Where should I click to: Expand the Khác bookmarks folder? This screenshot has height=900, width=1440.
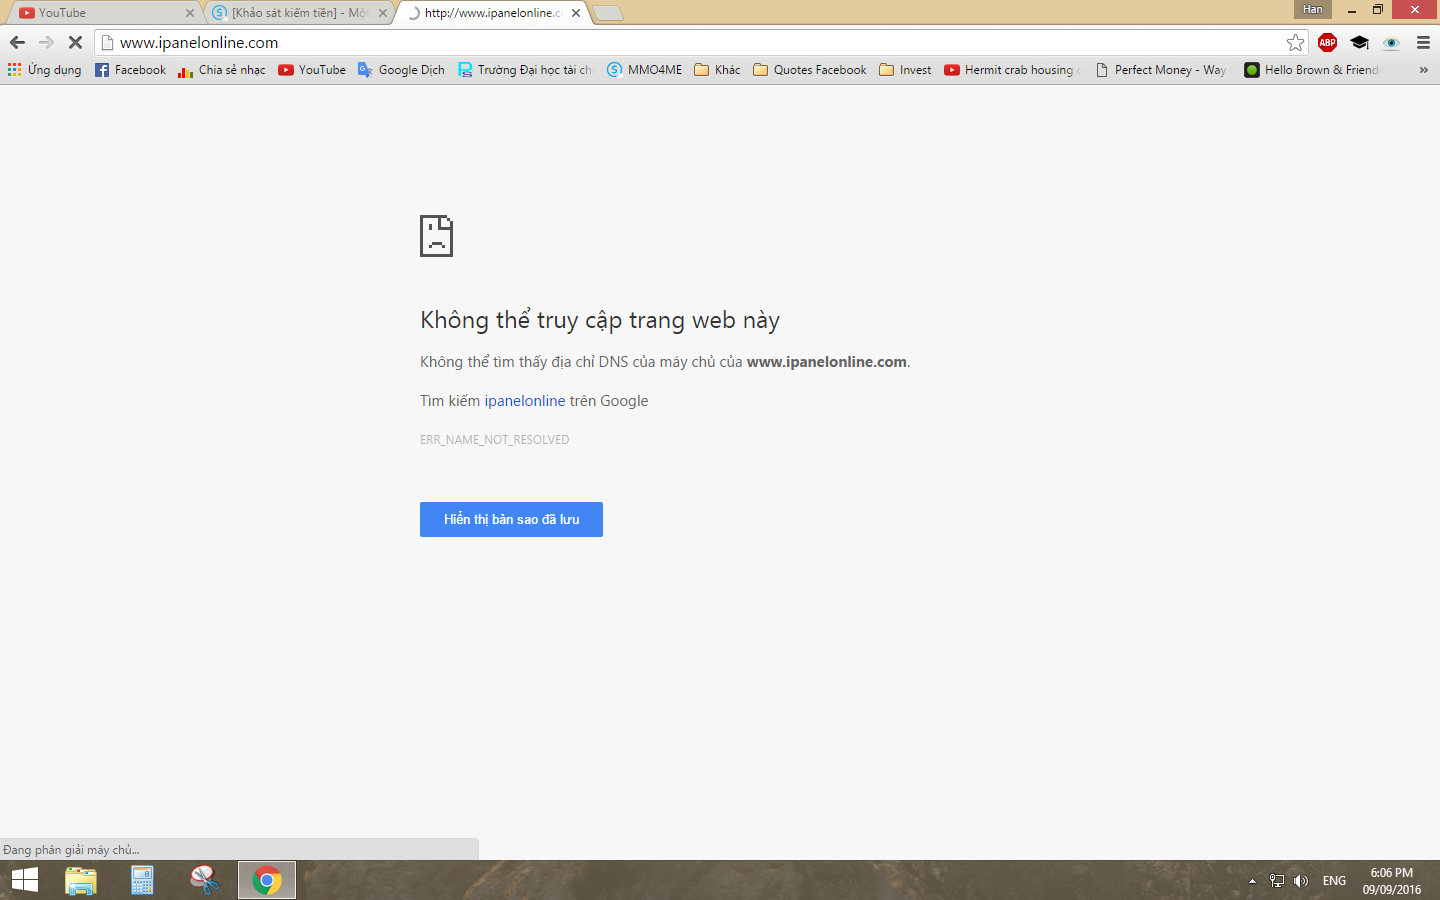718,70
